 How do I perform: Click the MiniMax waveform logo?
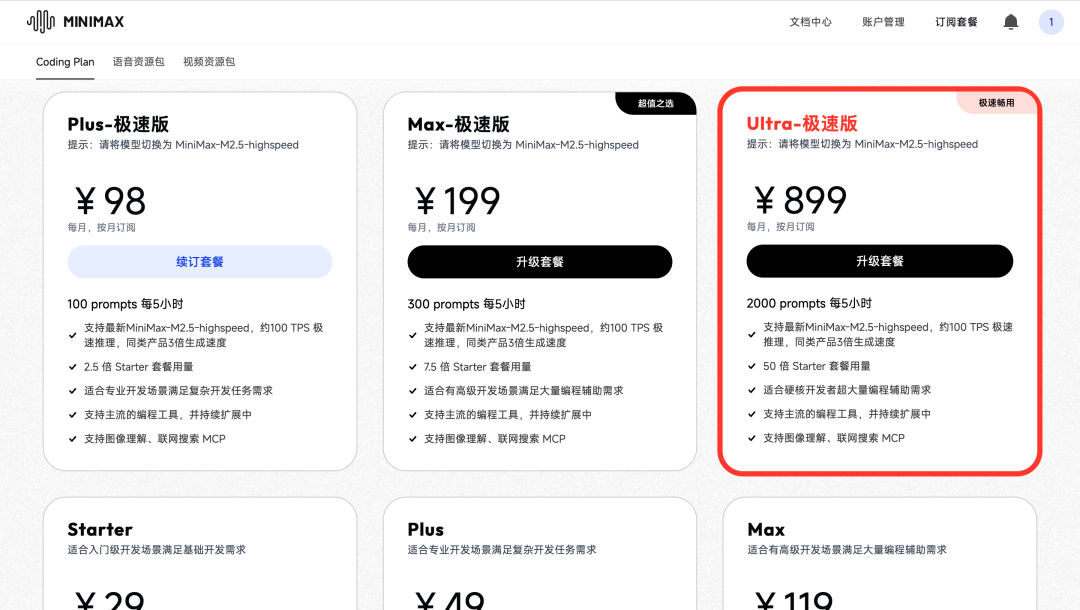(x=41, y=22)
